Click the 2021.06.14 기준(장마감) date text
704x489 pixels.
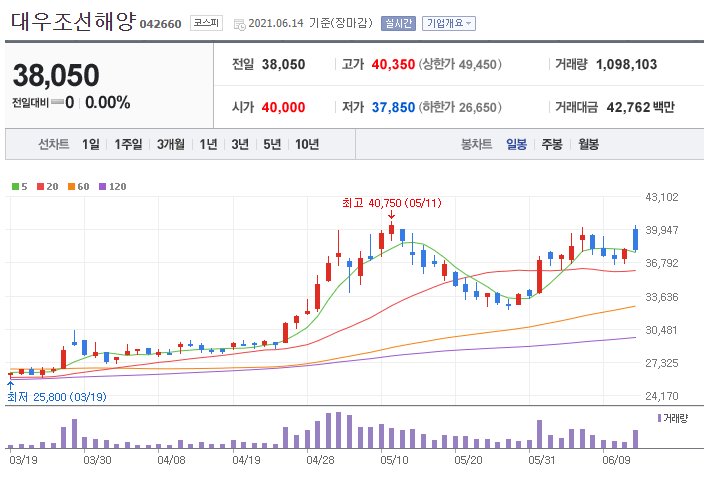311,23
